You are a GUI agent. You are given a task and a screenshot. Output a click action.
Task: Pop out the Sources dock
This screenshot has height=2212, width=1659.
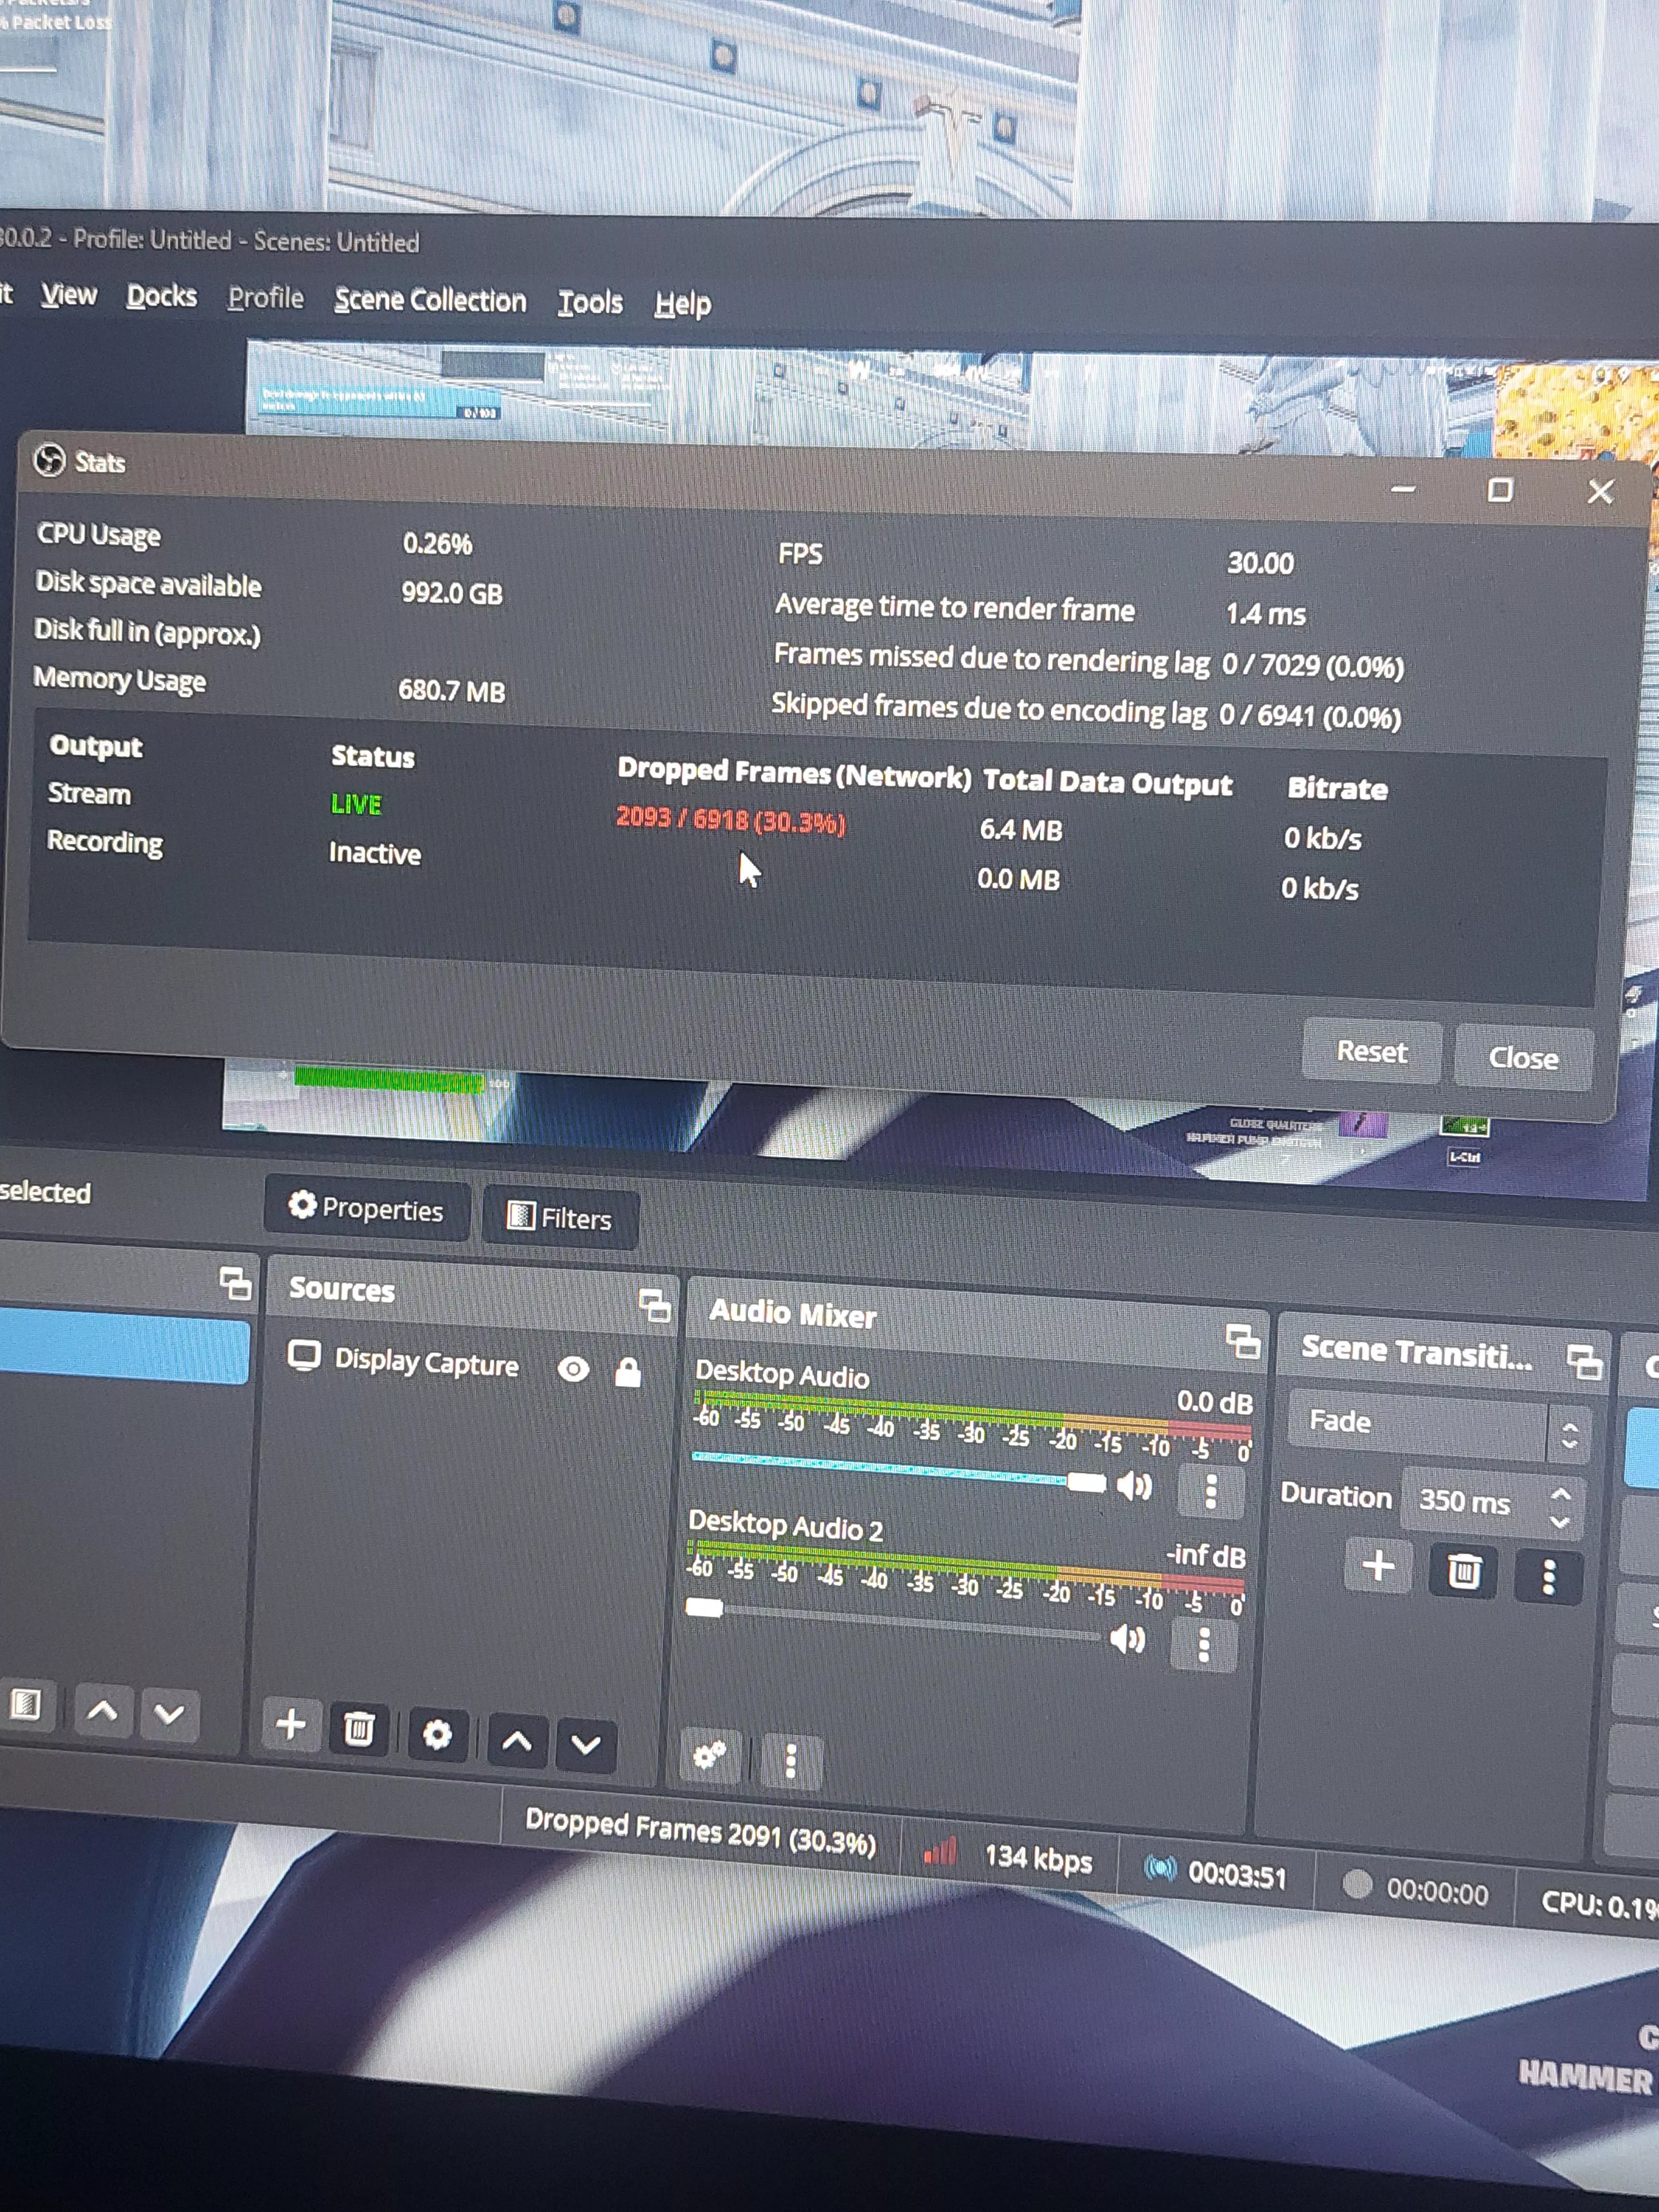coord(655,1305)
